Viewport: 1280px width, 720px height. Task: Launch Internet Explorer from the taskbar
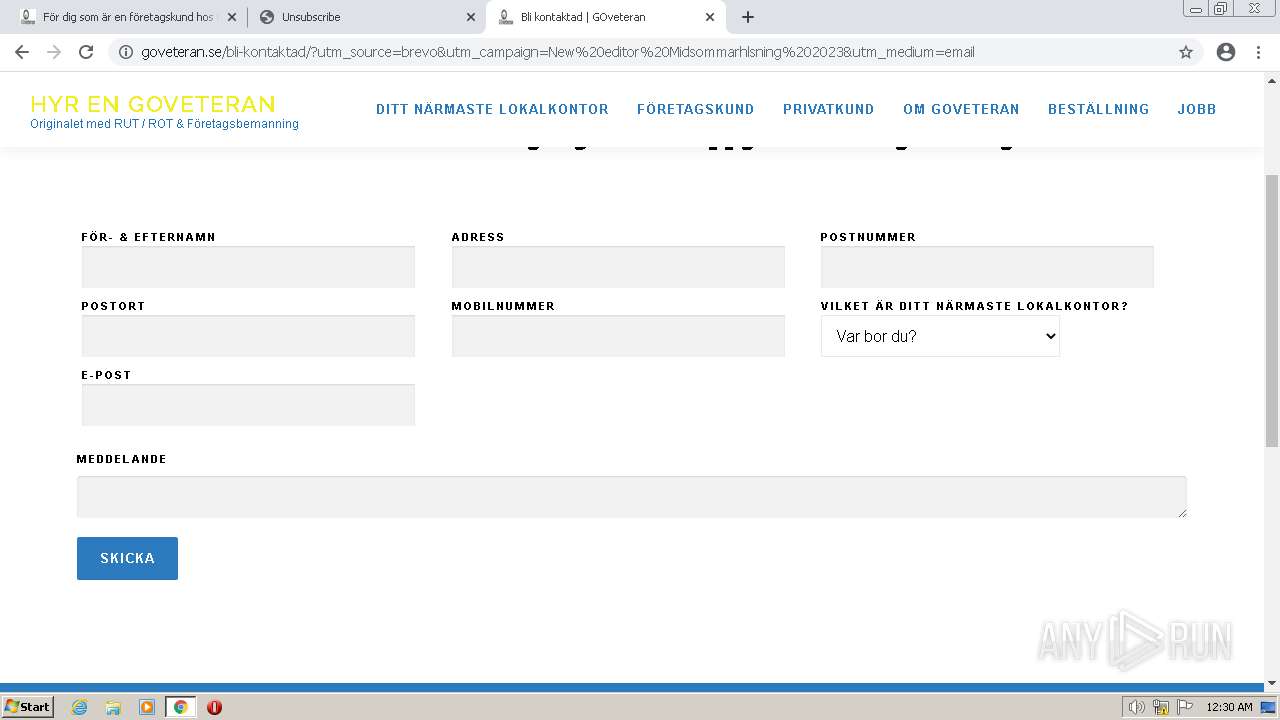(x=80, y=707)
